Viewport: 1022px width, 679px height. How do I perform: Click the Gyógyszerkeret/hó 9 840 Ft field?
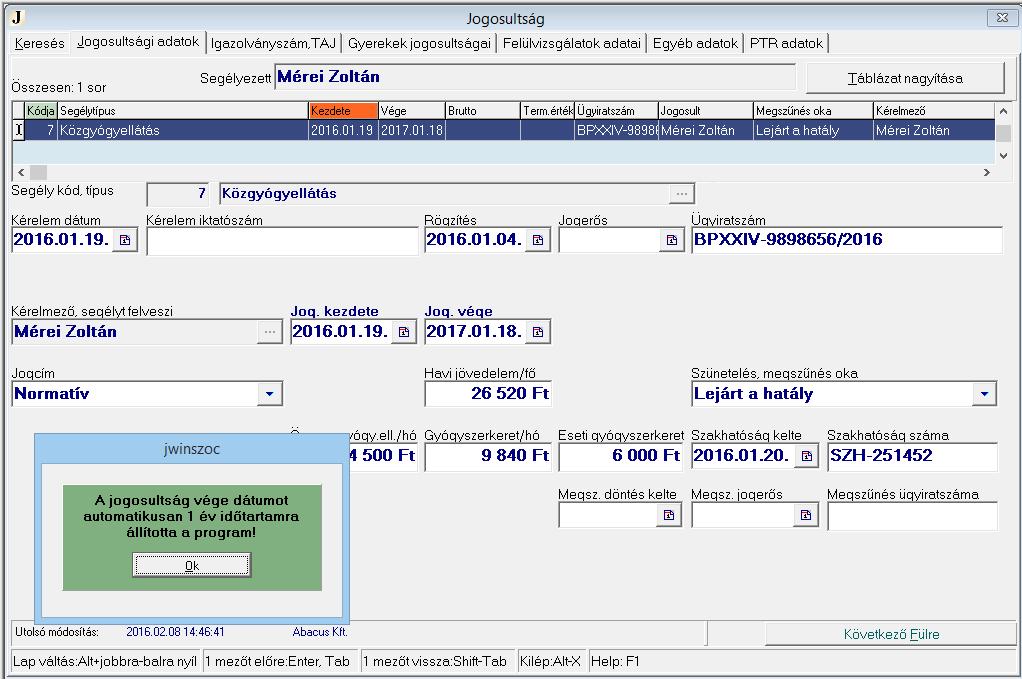488,455
